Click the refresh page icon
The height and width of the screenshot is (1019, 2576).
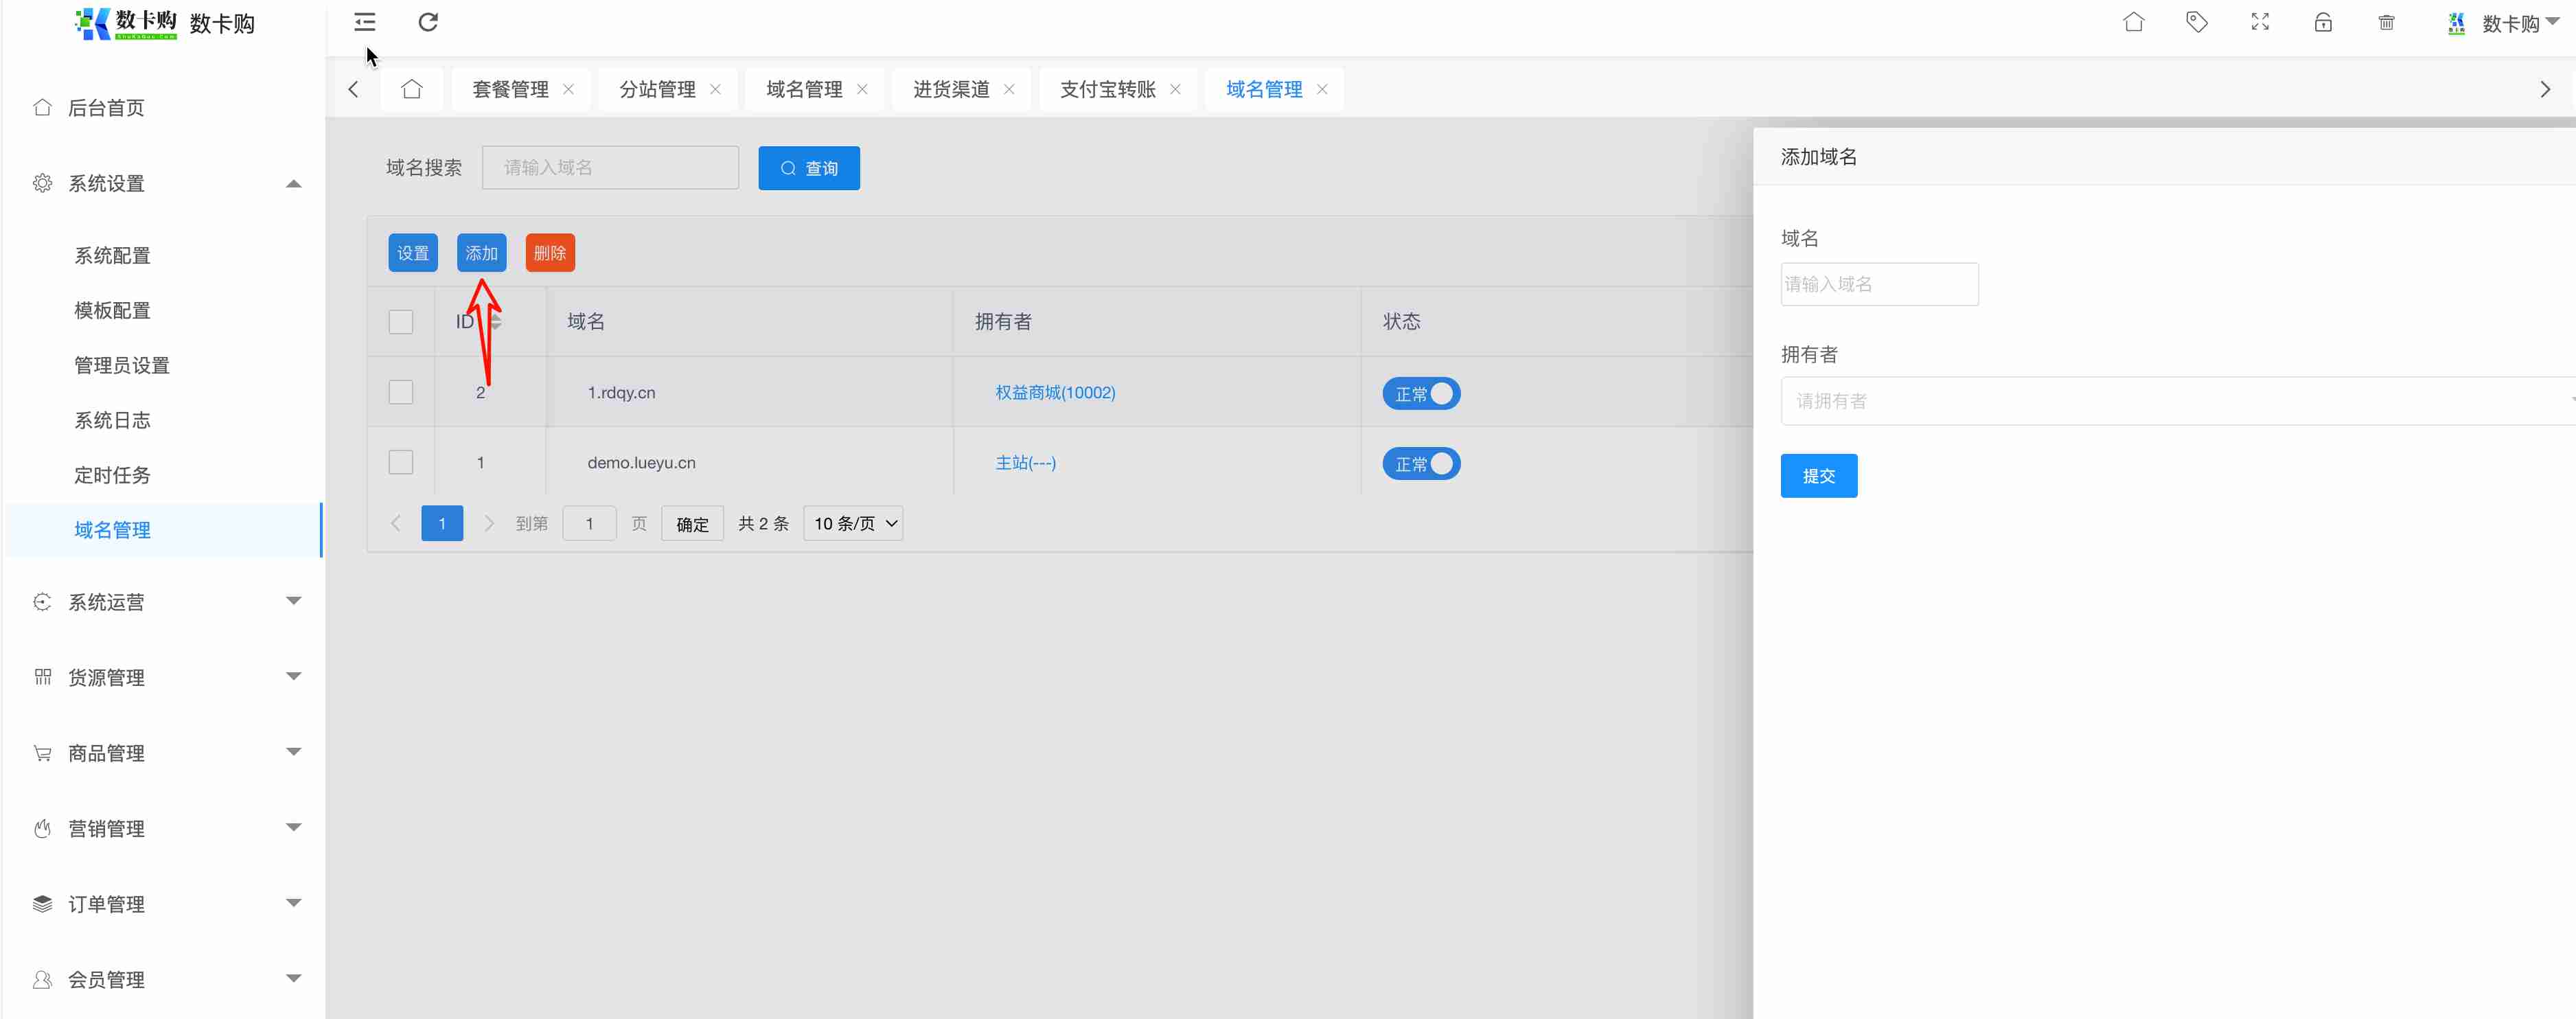(x=428, y=22)
